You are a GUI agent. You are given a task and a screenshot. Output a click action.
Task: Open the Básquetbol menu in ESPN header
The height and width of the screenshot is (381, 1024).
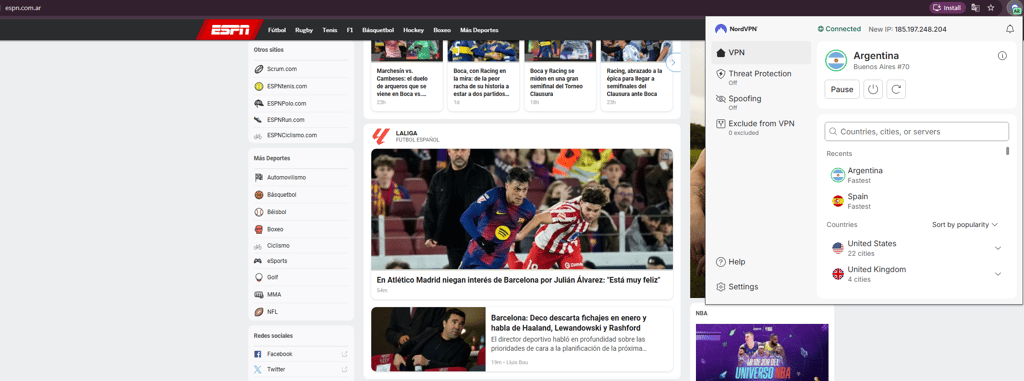tap(378, 30)
